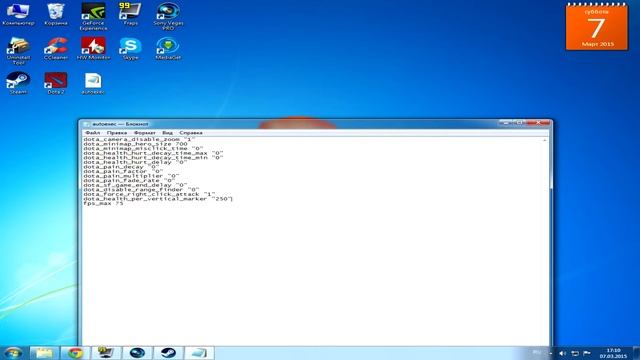Open Google Chrome from the taskbar

[75, 353]
